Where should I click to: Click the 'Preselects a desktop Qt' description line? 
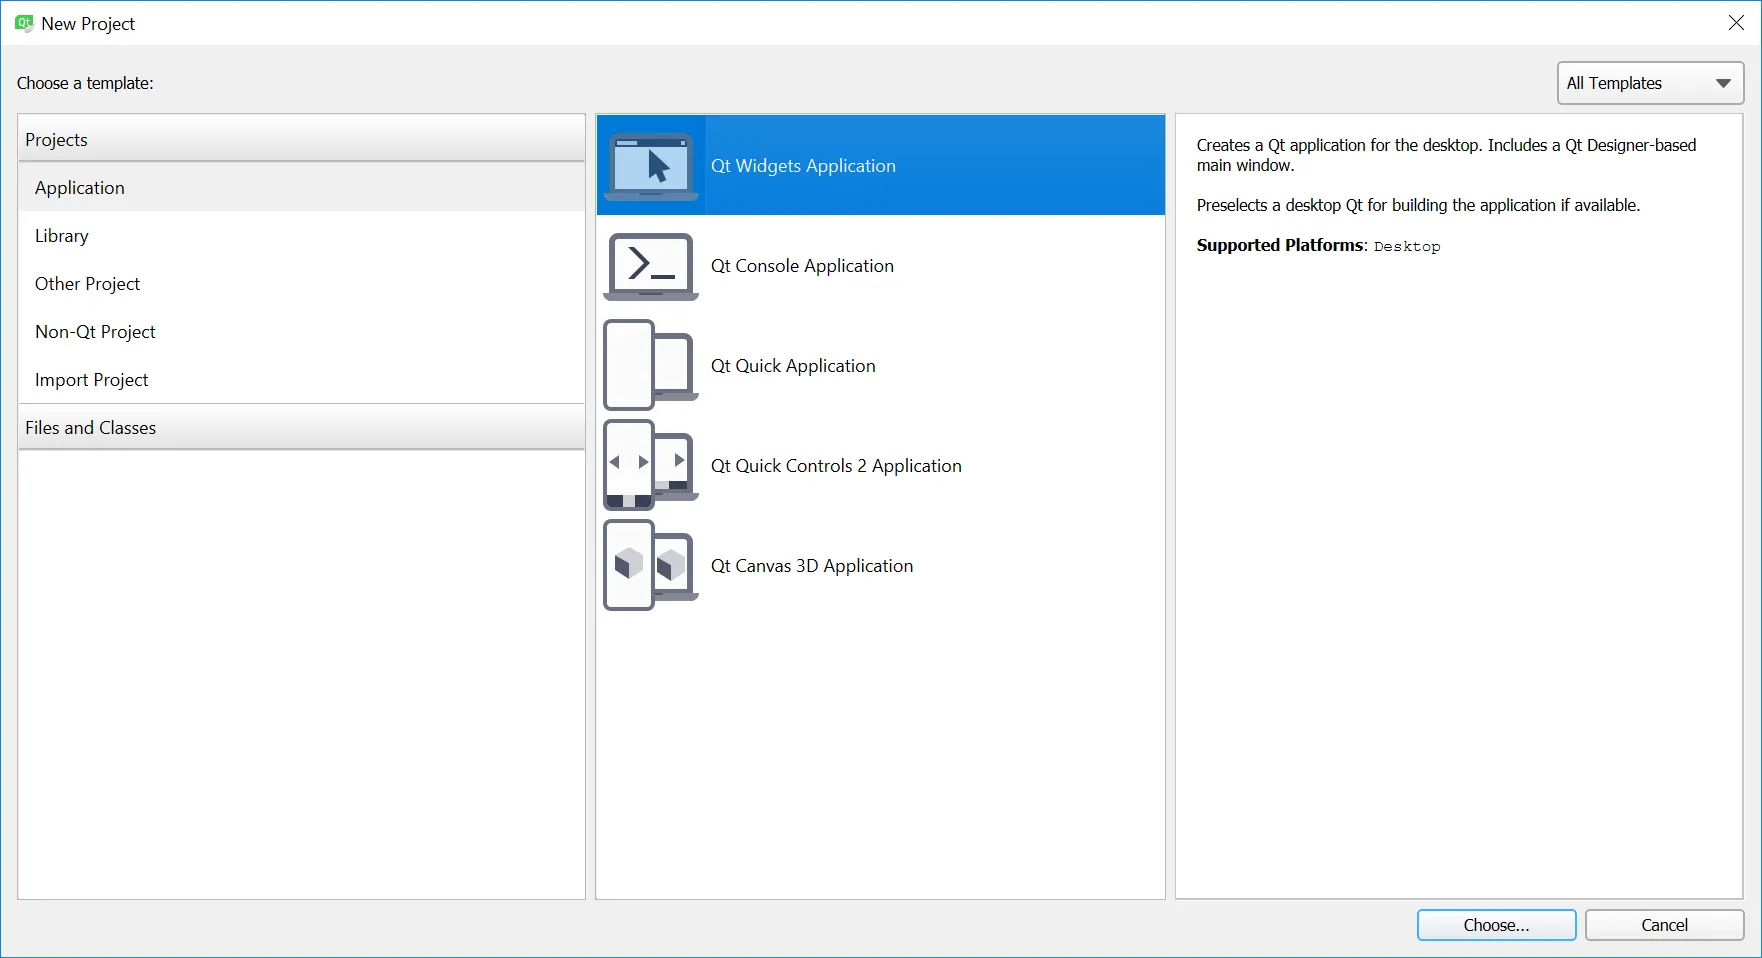pos(1418,205)
